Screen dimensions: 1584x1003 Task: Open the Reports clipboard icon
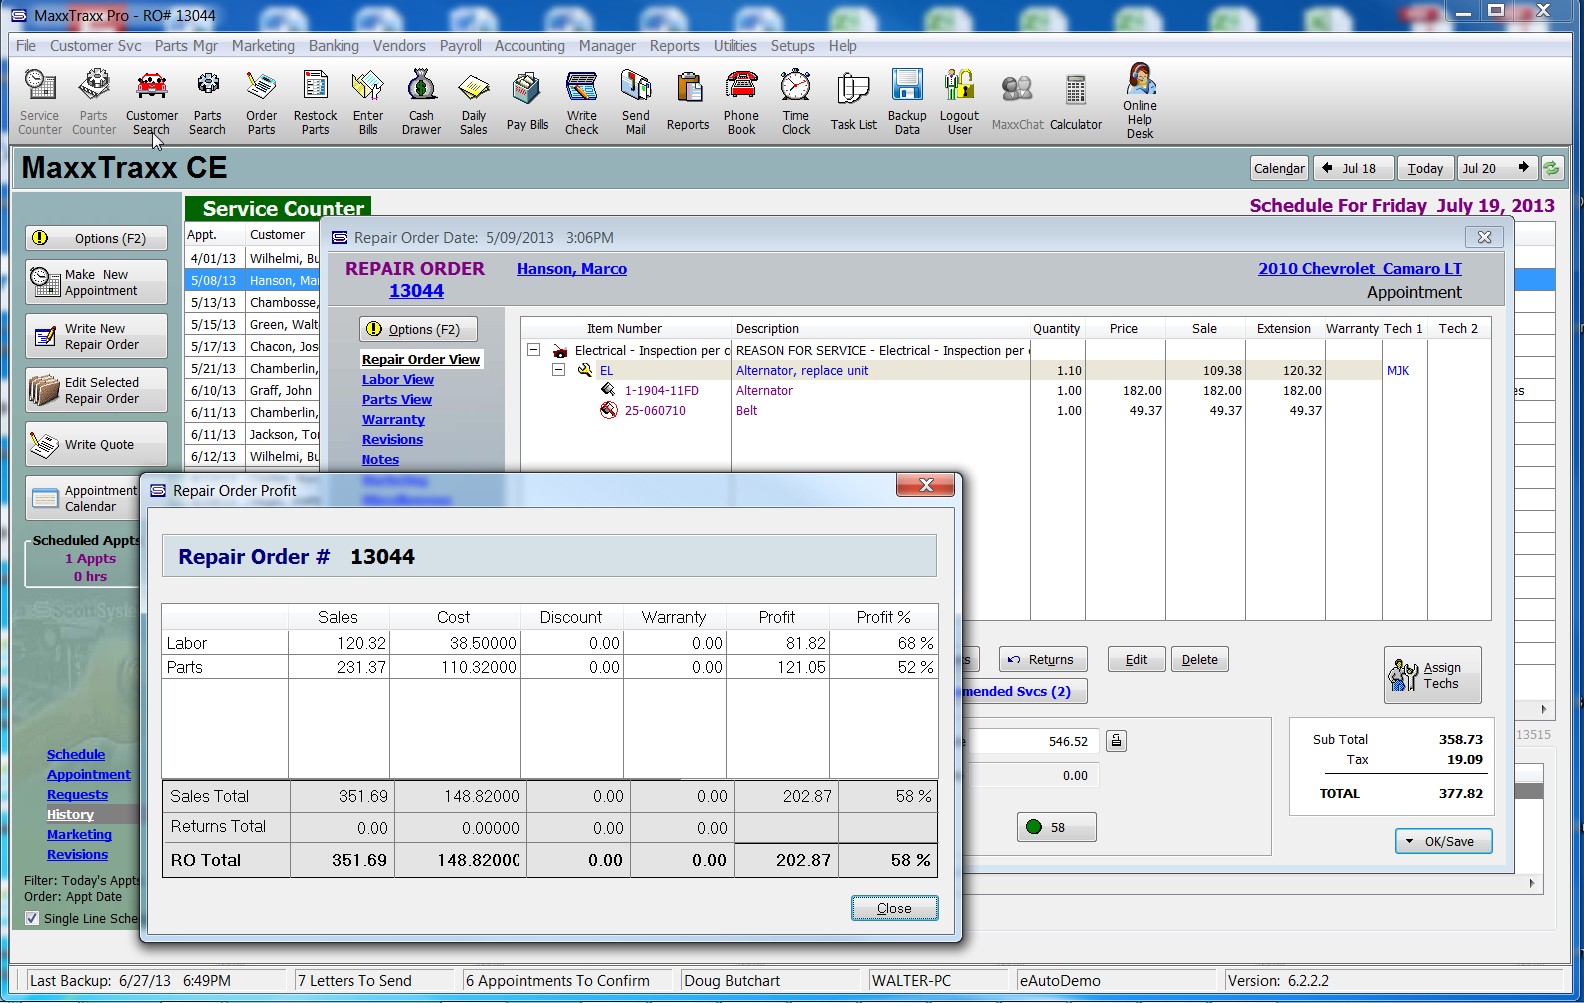tap(688, 101)
